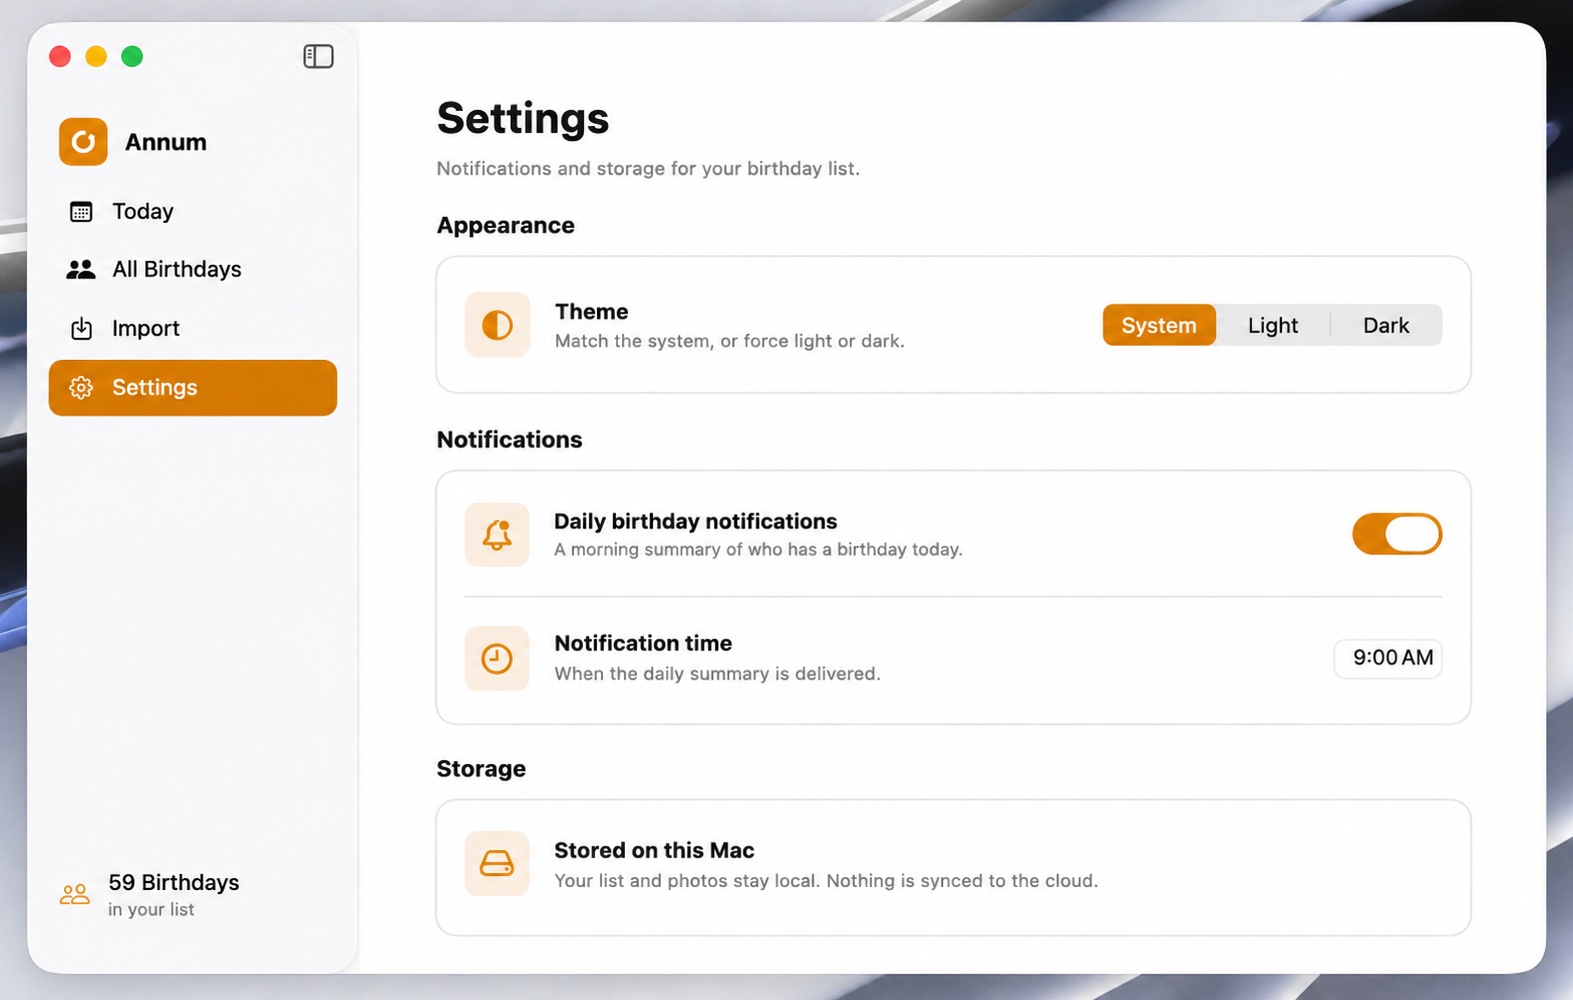Minimize the window with the yellow button
1573x1000 pixels.
point(96,56)
